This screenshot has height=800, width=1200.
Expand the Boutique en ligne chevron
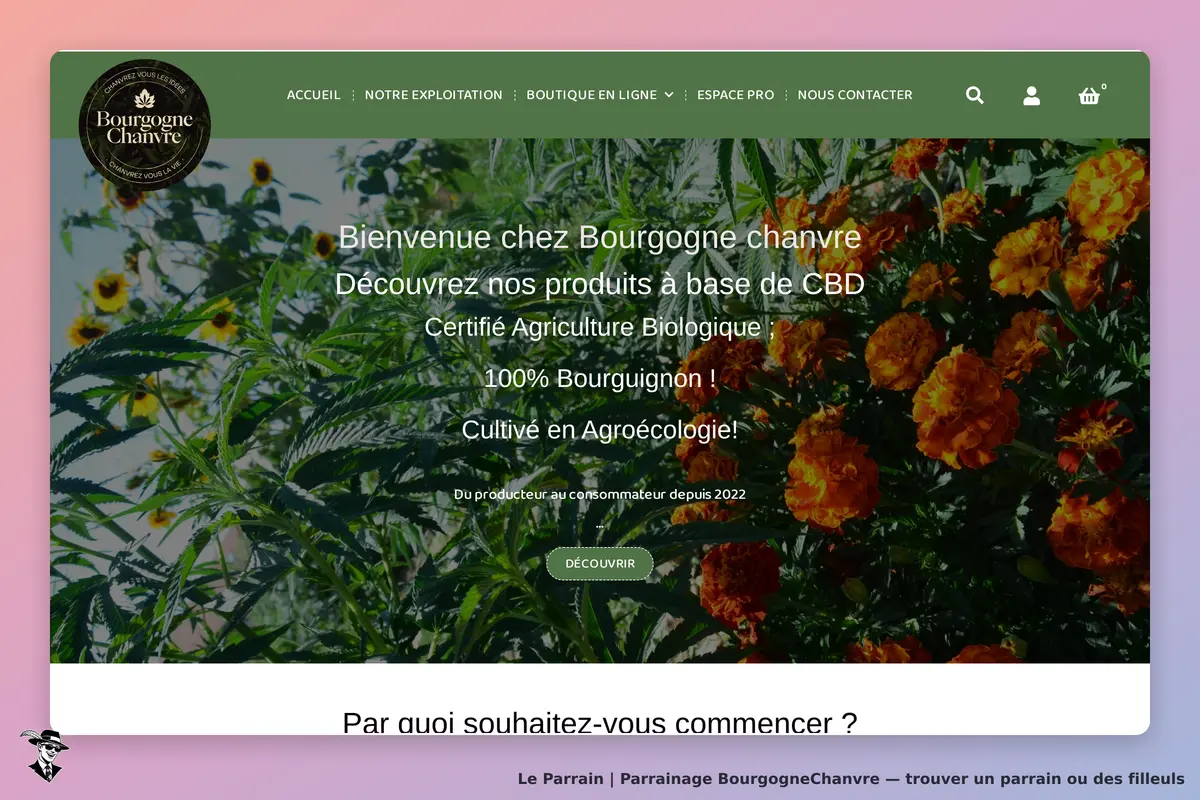pyautogui.click(x=669, y=95)
